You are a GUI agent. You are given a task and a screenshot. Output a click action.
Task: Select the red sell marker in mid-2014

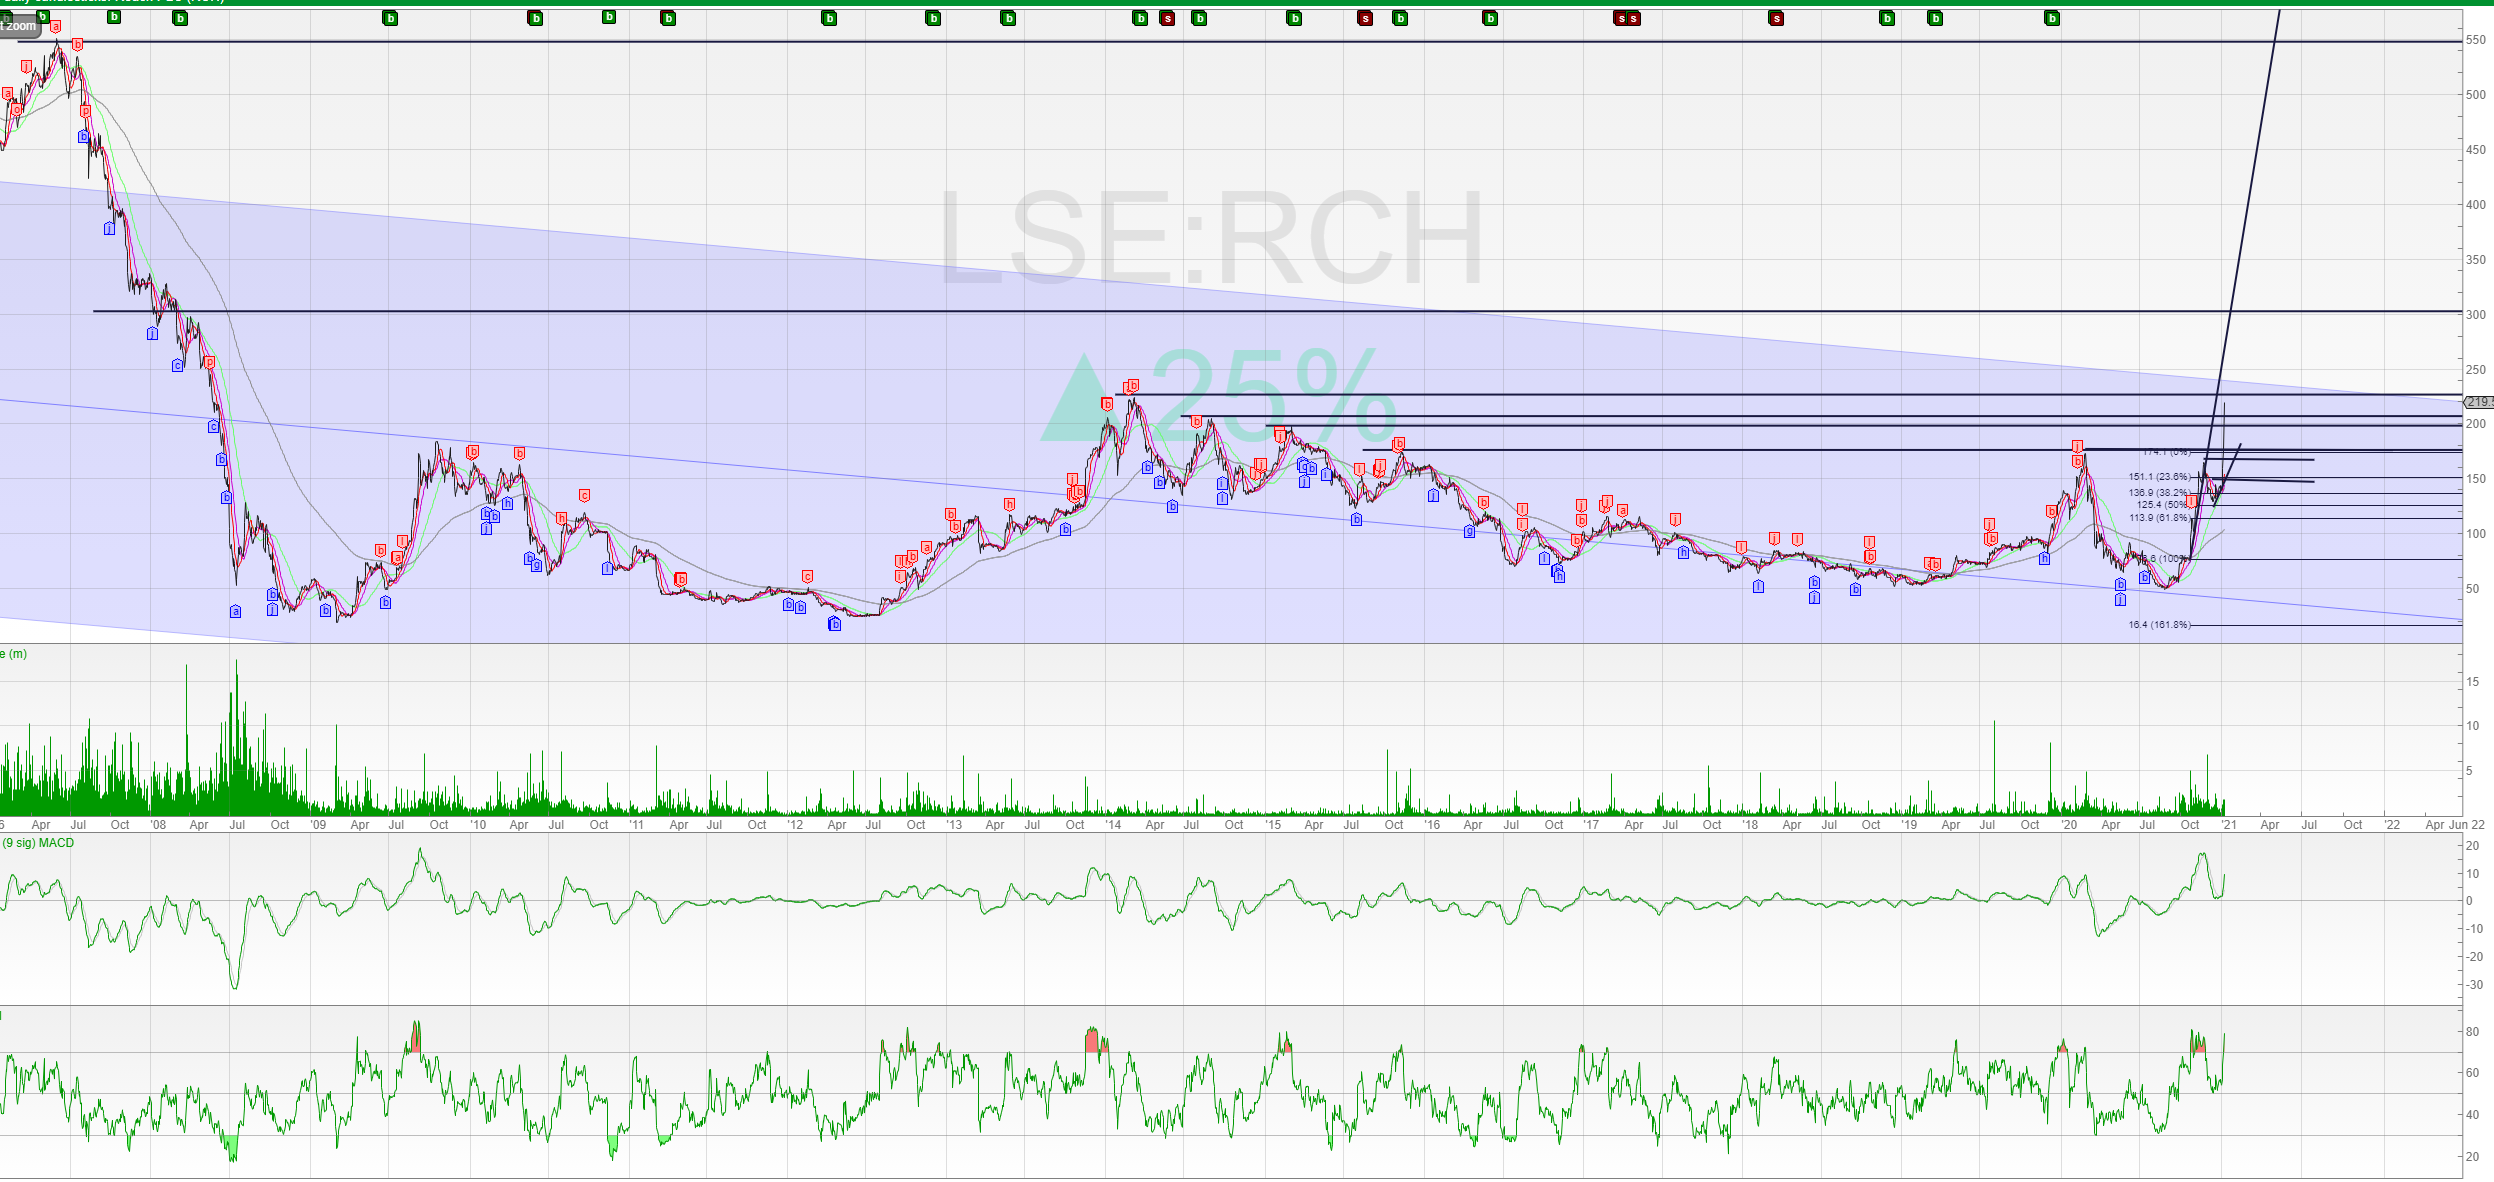click(1167, 18)
